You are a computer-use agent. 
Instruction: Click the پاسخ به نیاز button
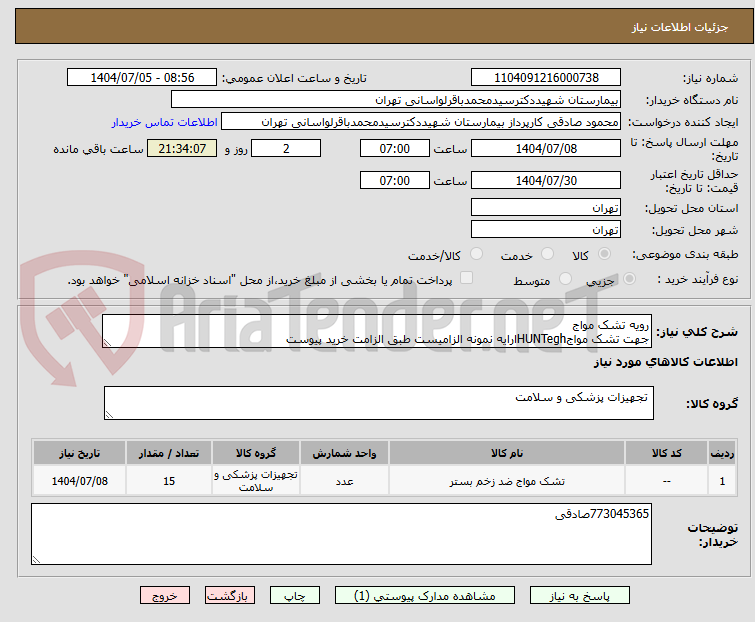580,596
